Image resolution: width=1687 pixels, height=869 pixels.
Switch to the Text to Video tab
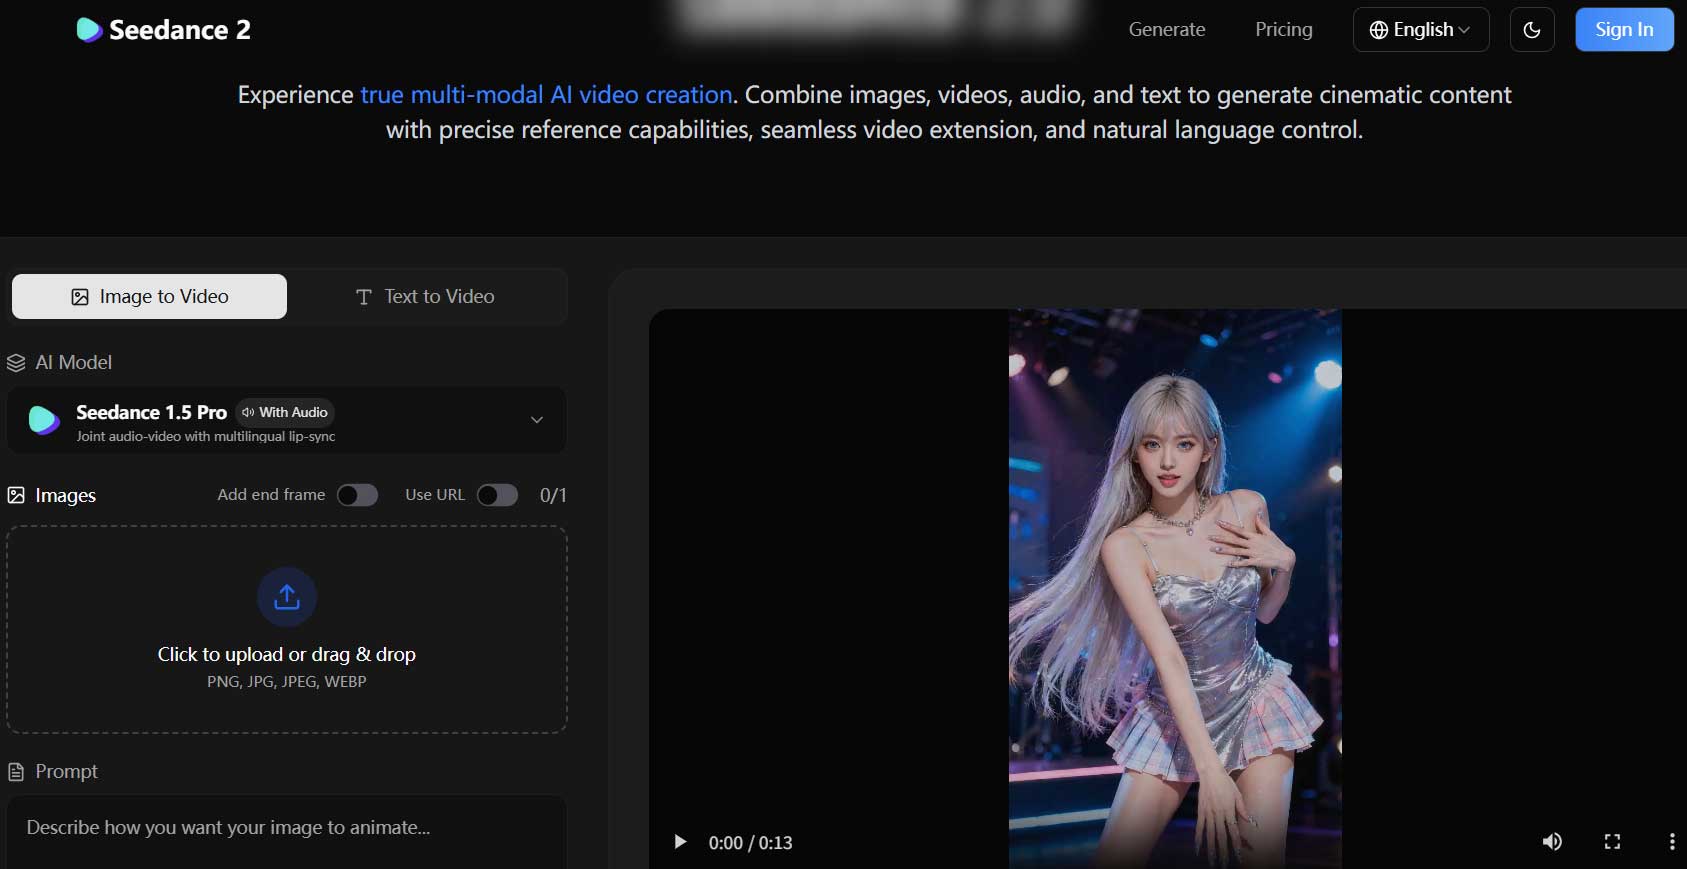pyautogui.click(x=426, y=297)
